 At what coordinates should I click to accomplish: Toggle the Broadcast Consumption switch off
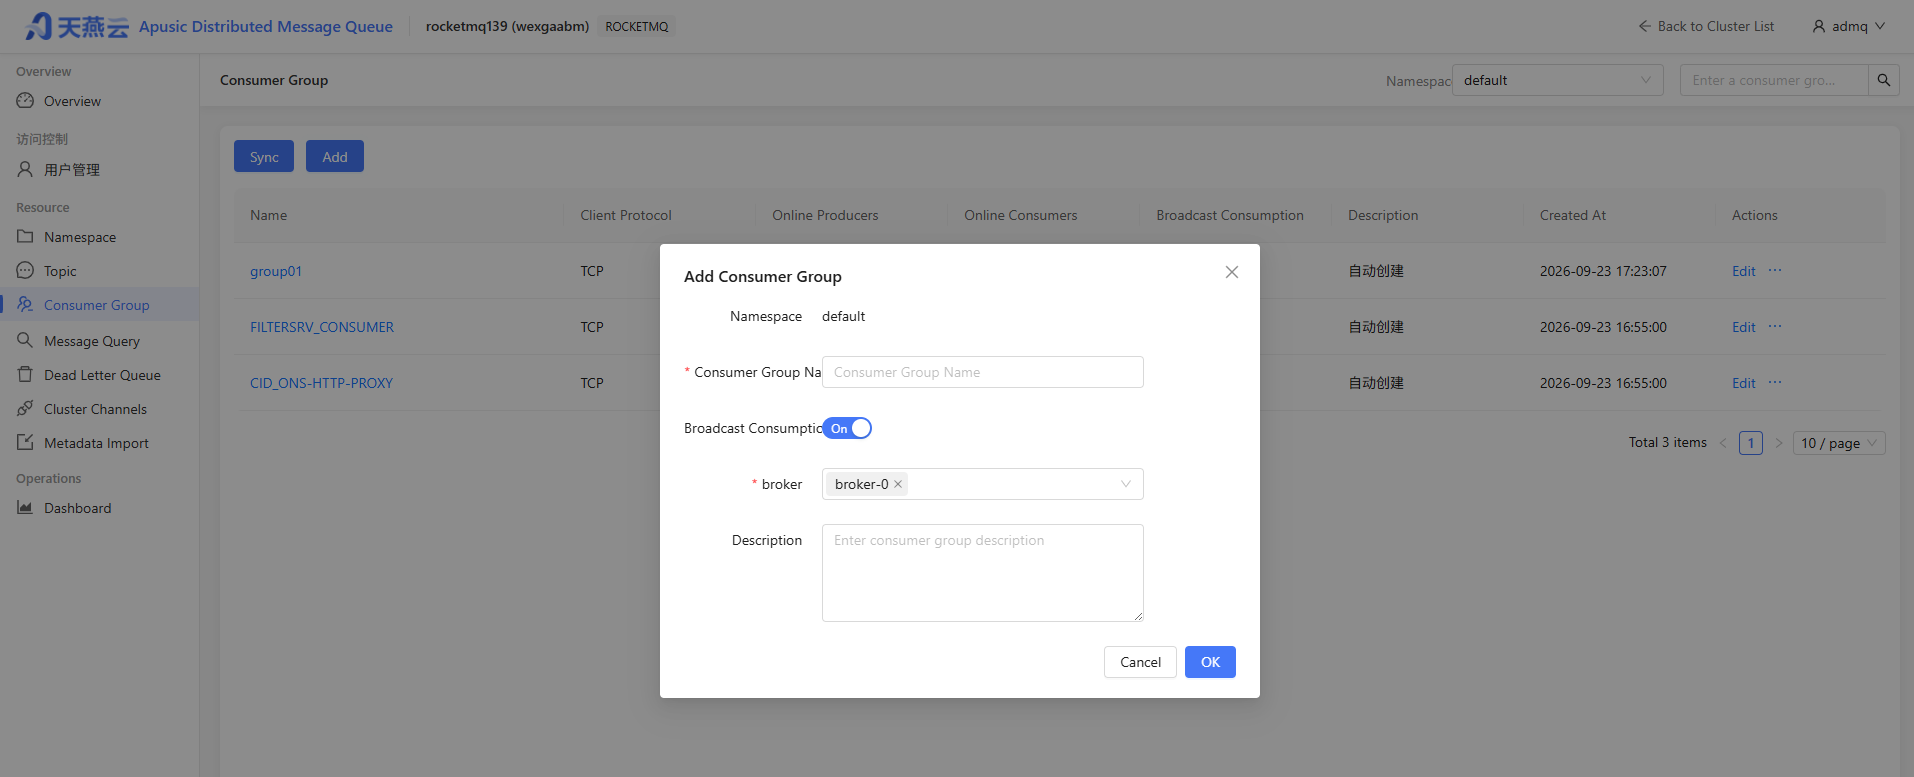847,428
